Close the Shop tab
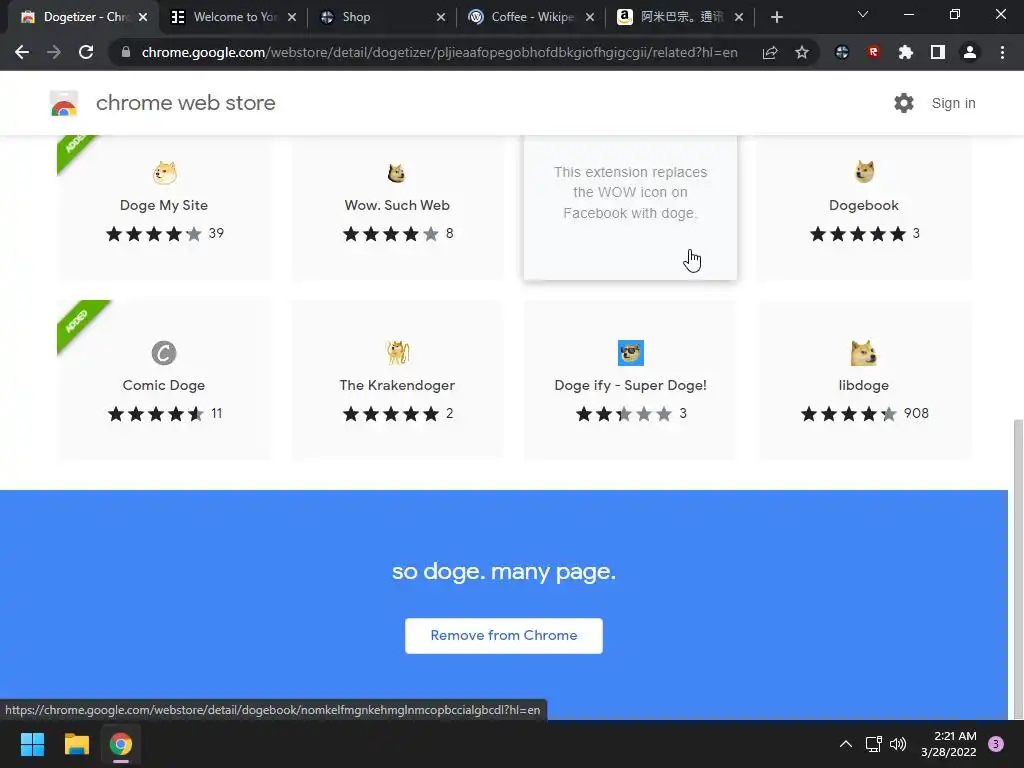The image size is (1024, 768). click(441, 17)
